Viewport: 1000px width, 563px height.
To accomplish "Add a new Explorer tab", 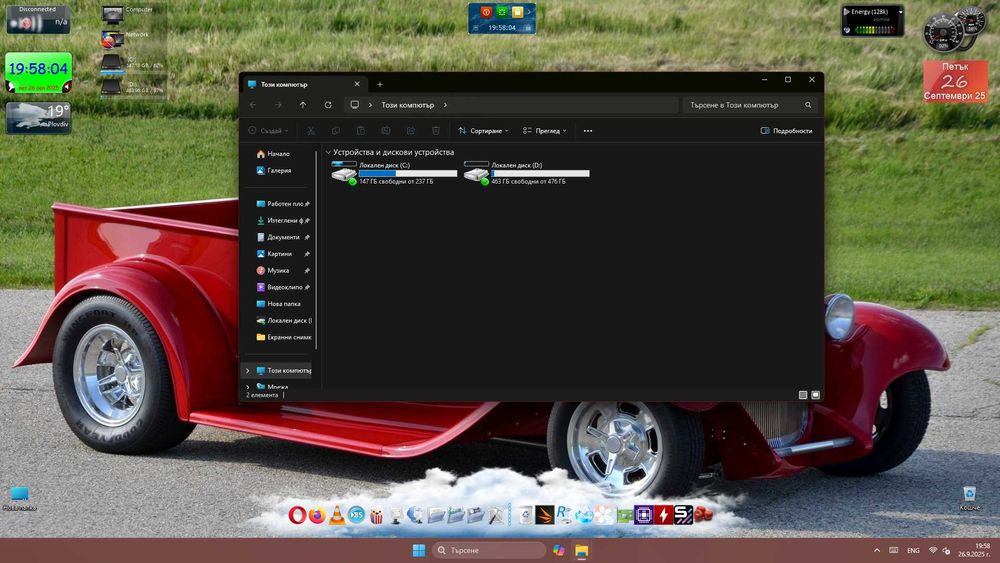I will click(379, 85).
